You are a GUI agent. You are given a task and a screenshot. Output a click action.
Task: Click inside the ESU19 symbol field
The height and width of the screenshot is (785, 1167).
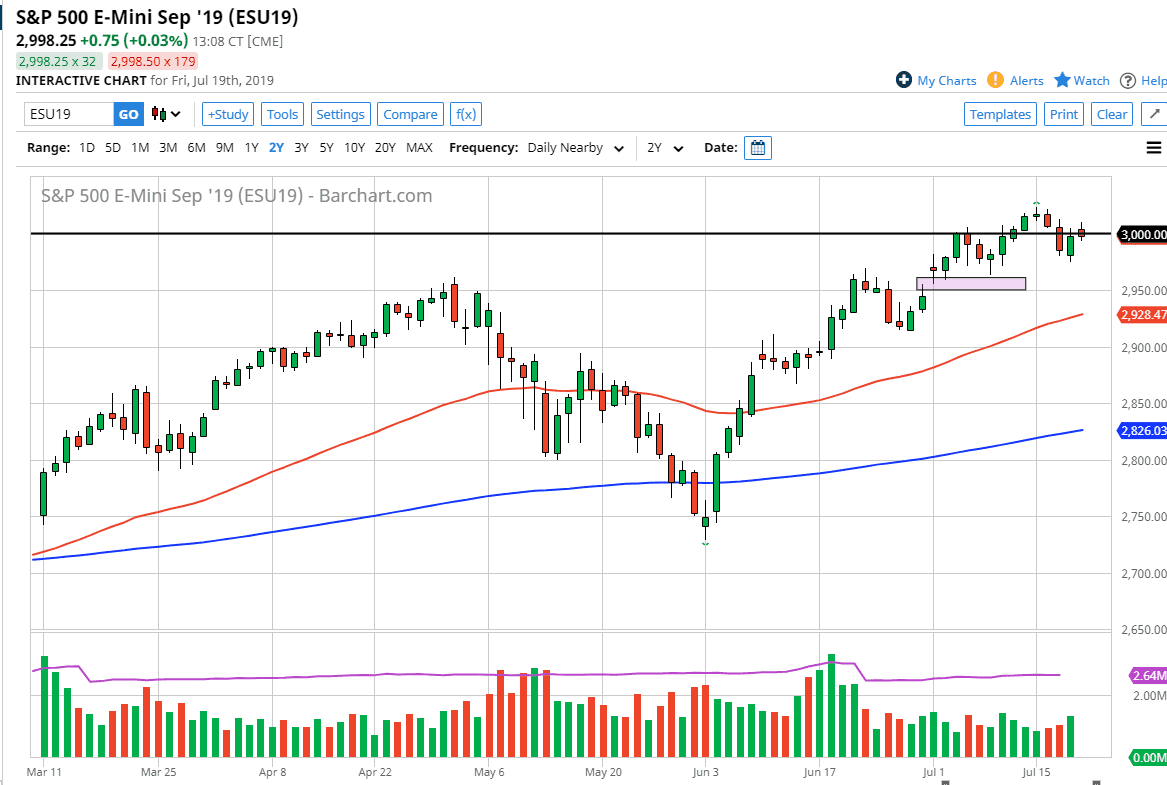[x=65, y=114]
